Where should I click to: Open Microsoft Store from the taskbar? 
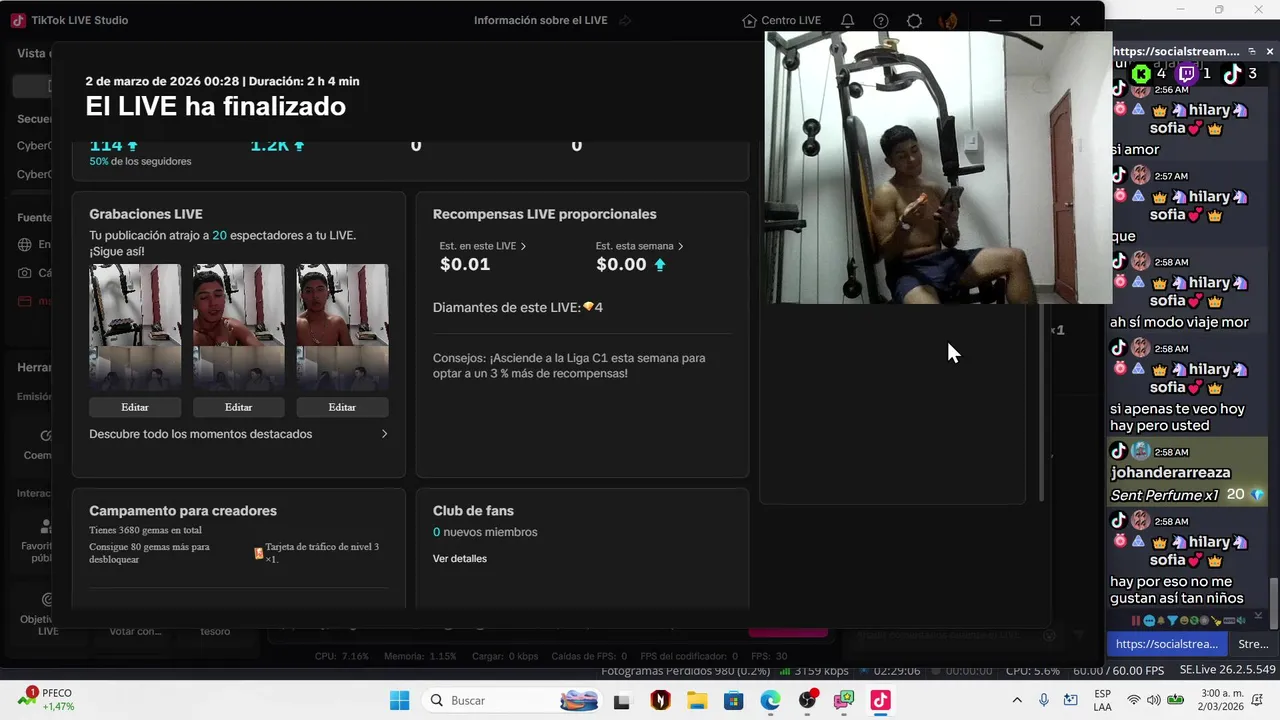(733, 701)
